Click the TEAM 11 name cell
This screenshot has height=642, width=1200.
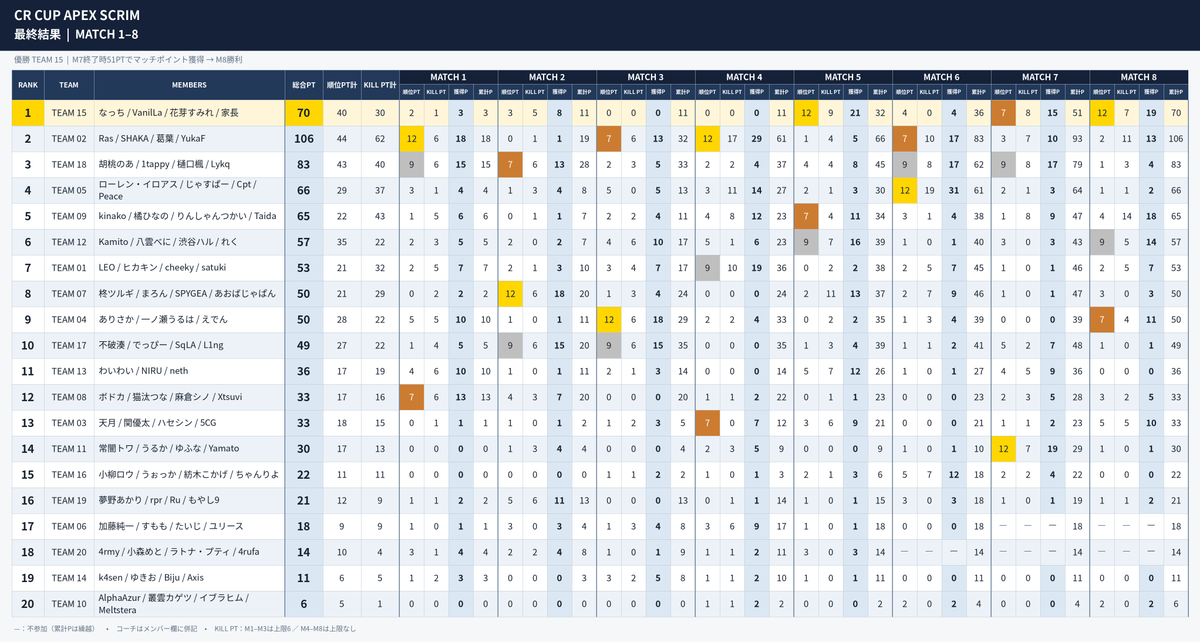(x=69, y=450)
